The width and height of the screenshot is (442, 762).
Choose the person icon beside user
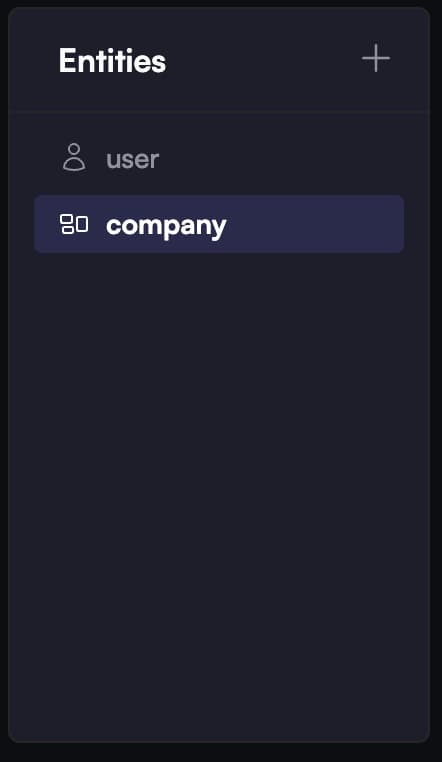[x=74, y=157]
